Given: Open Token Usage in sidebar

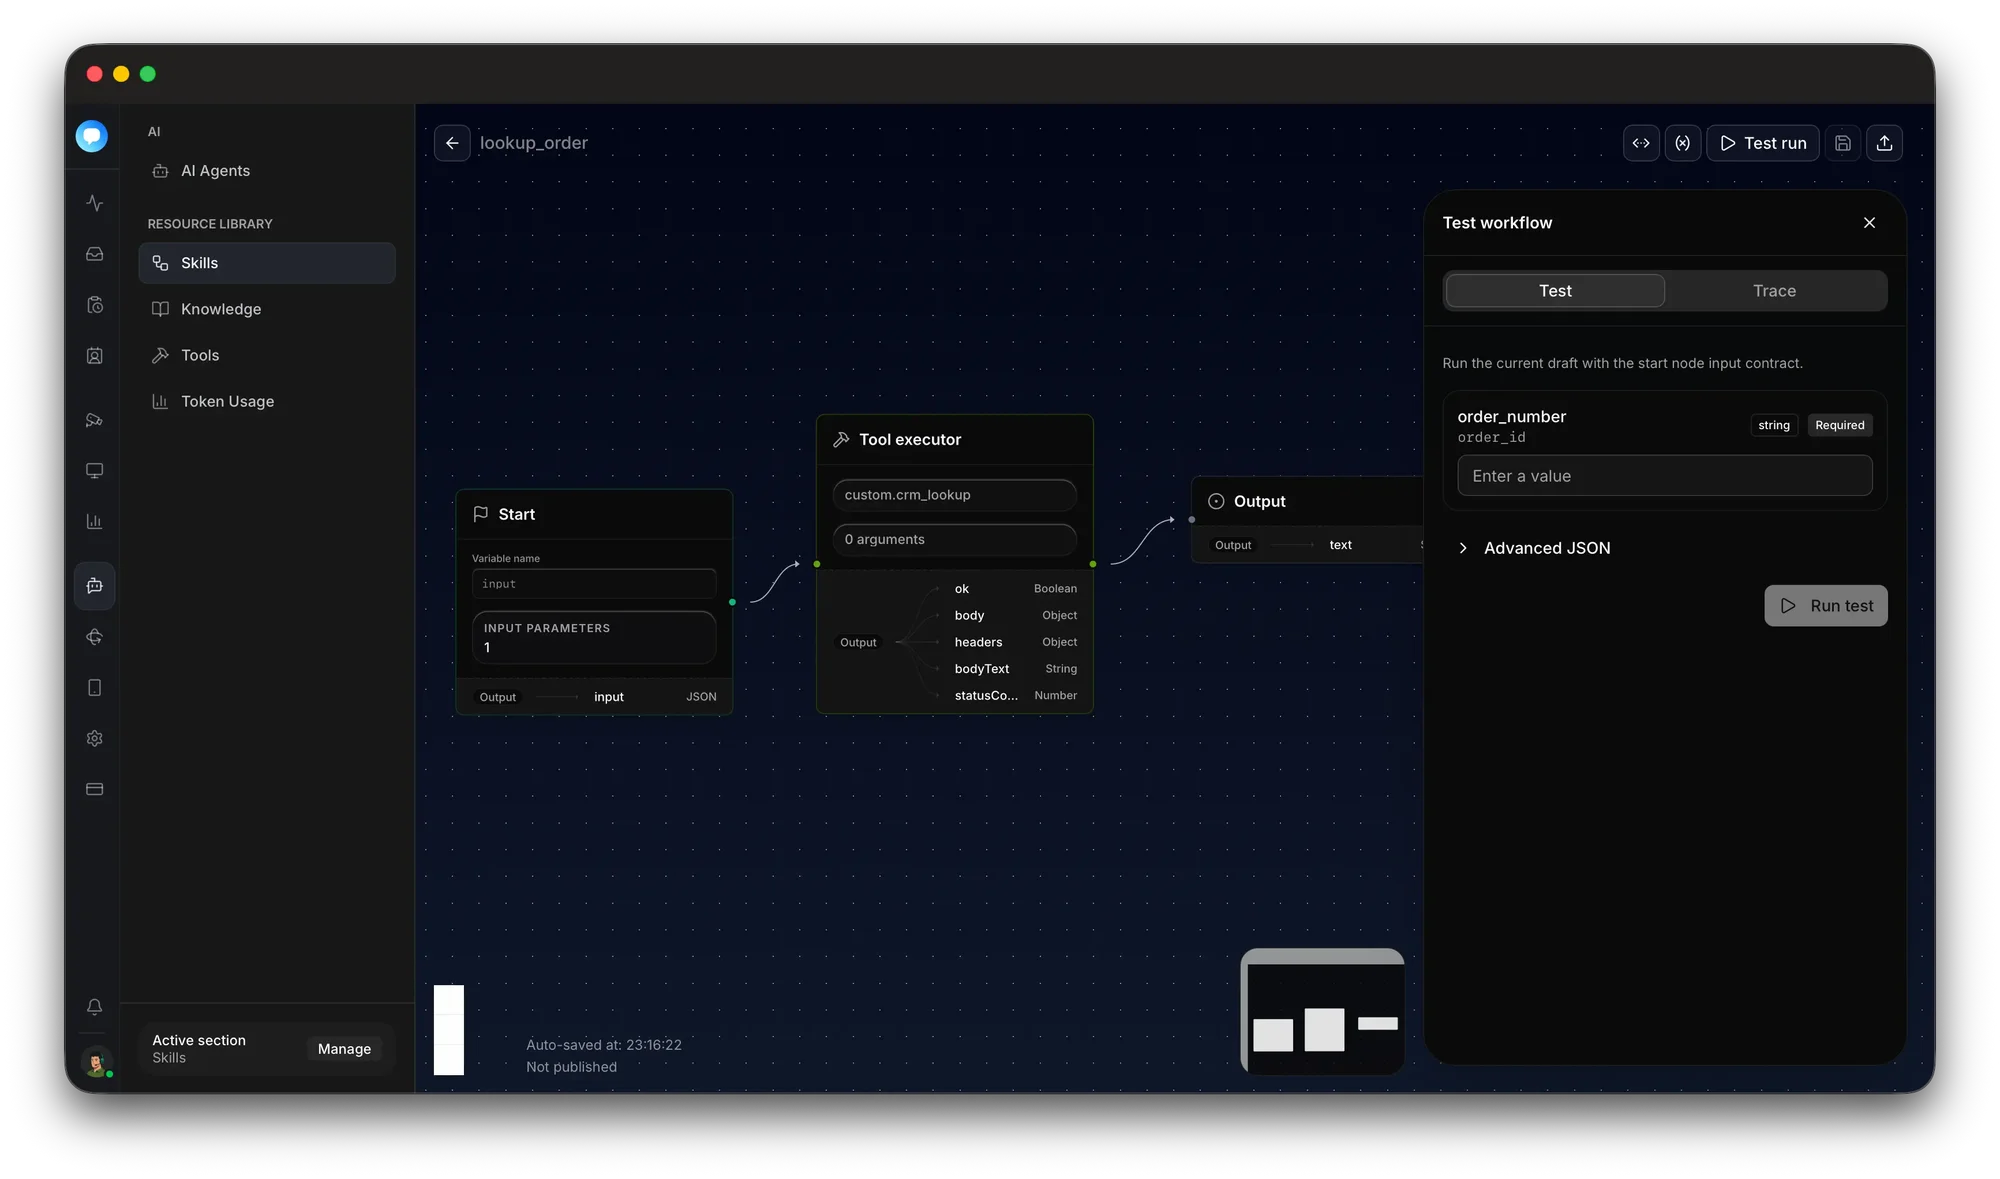Looking at the screenshot, I should tap(267, 401).
